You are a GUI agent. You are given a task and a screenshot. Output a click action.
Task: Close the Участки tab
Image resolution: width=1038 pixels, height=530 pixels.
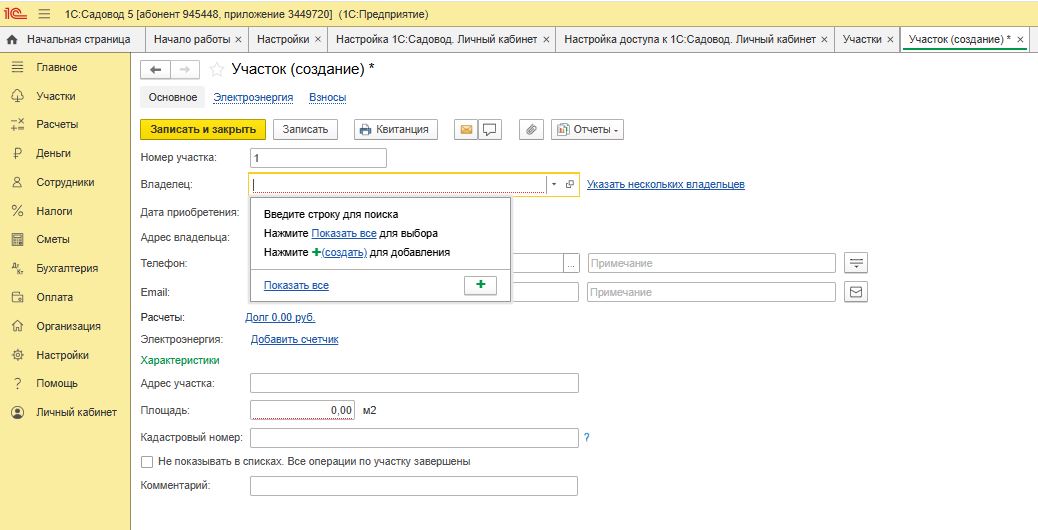tap(890, 40)
